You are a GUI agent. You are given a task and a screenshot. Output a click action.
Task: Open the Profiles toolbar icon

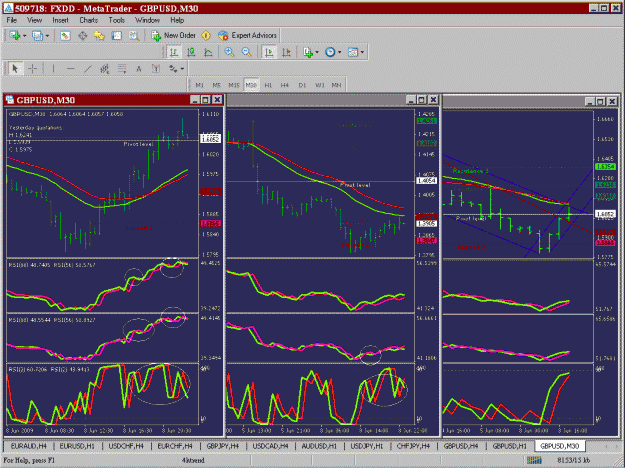[37, 36]
